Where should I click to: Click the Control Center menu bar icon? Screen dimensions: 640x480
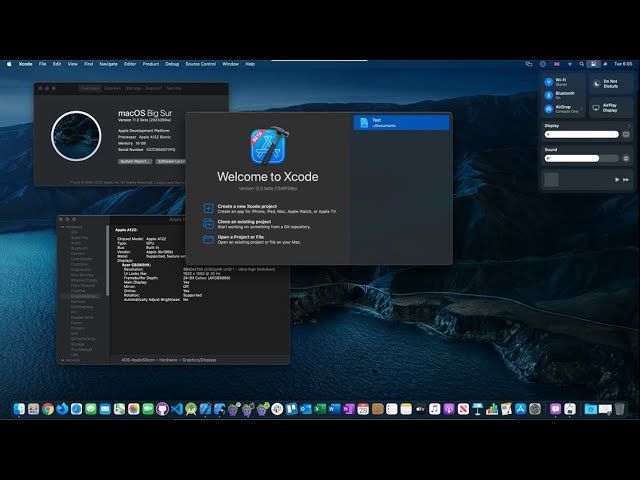[593, 64]
